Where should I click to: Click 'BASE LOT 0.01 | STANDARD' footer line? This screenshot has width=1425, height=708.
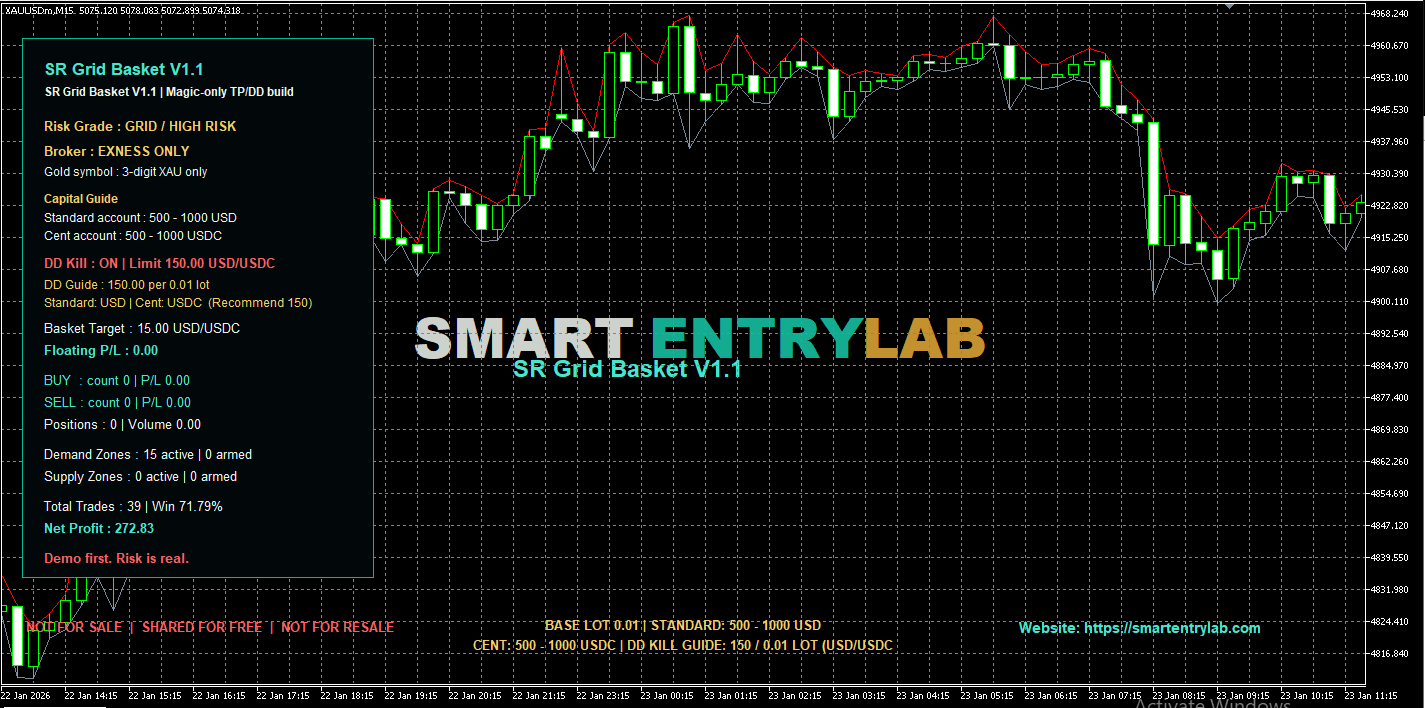click(x=683, y=626)
